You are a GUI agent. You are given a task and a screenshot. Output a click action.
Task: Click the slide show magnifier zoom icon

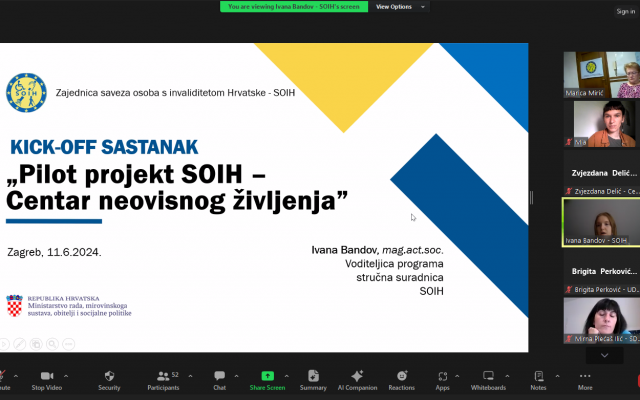[52, 344]
